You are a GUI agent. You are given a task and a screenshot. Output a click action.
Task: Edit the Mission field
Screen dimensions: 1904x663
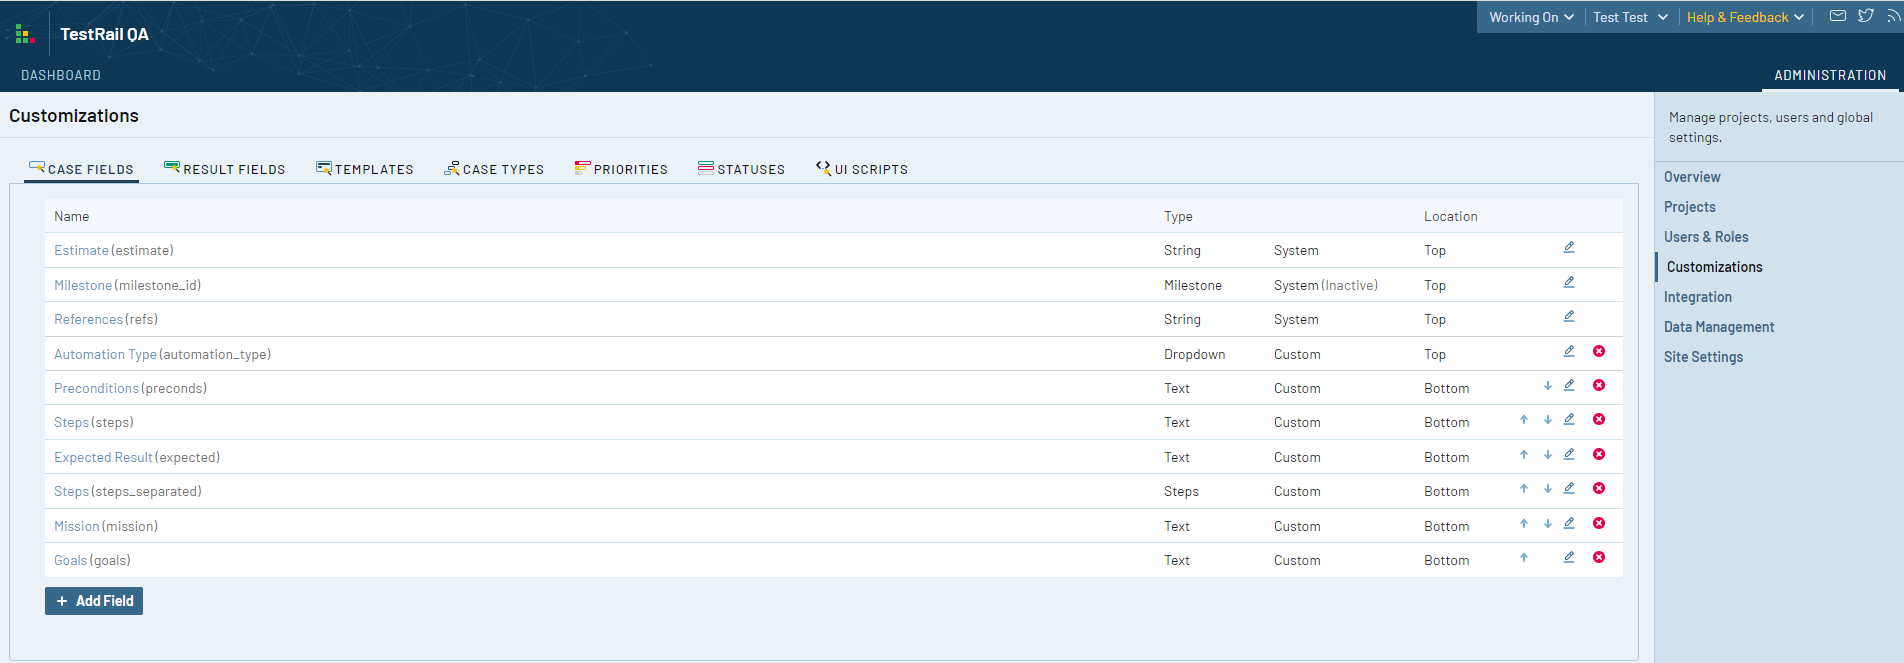(1569, 523)
